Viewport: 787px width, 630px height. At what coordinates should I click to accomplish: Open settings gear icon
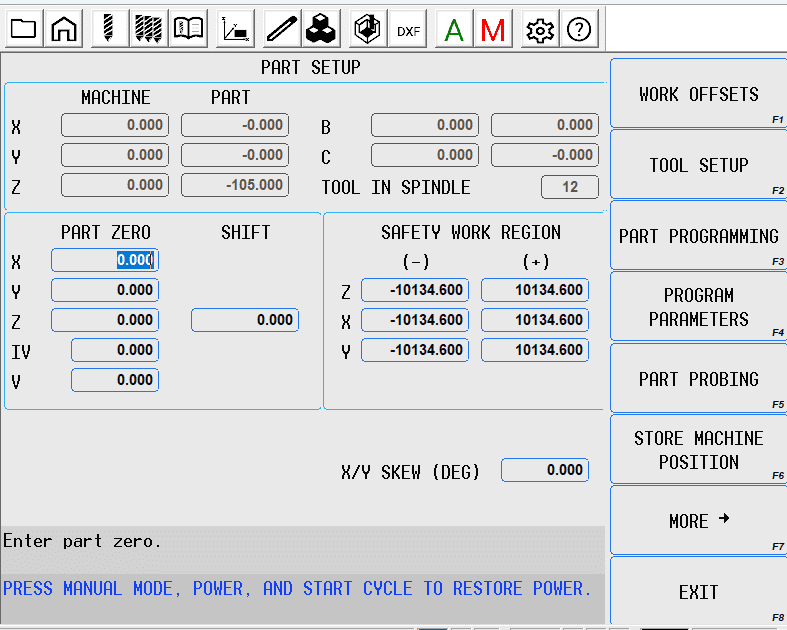coord(540,30)
